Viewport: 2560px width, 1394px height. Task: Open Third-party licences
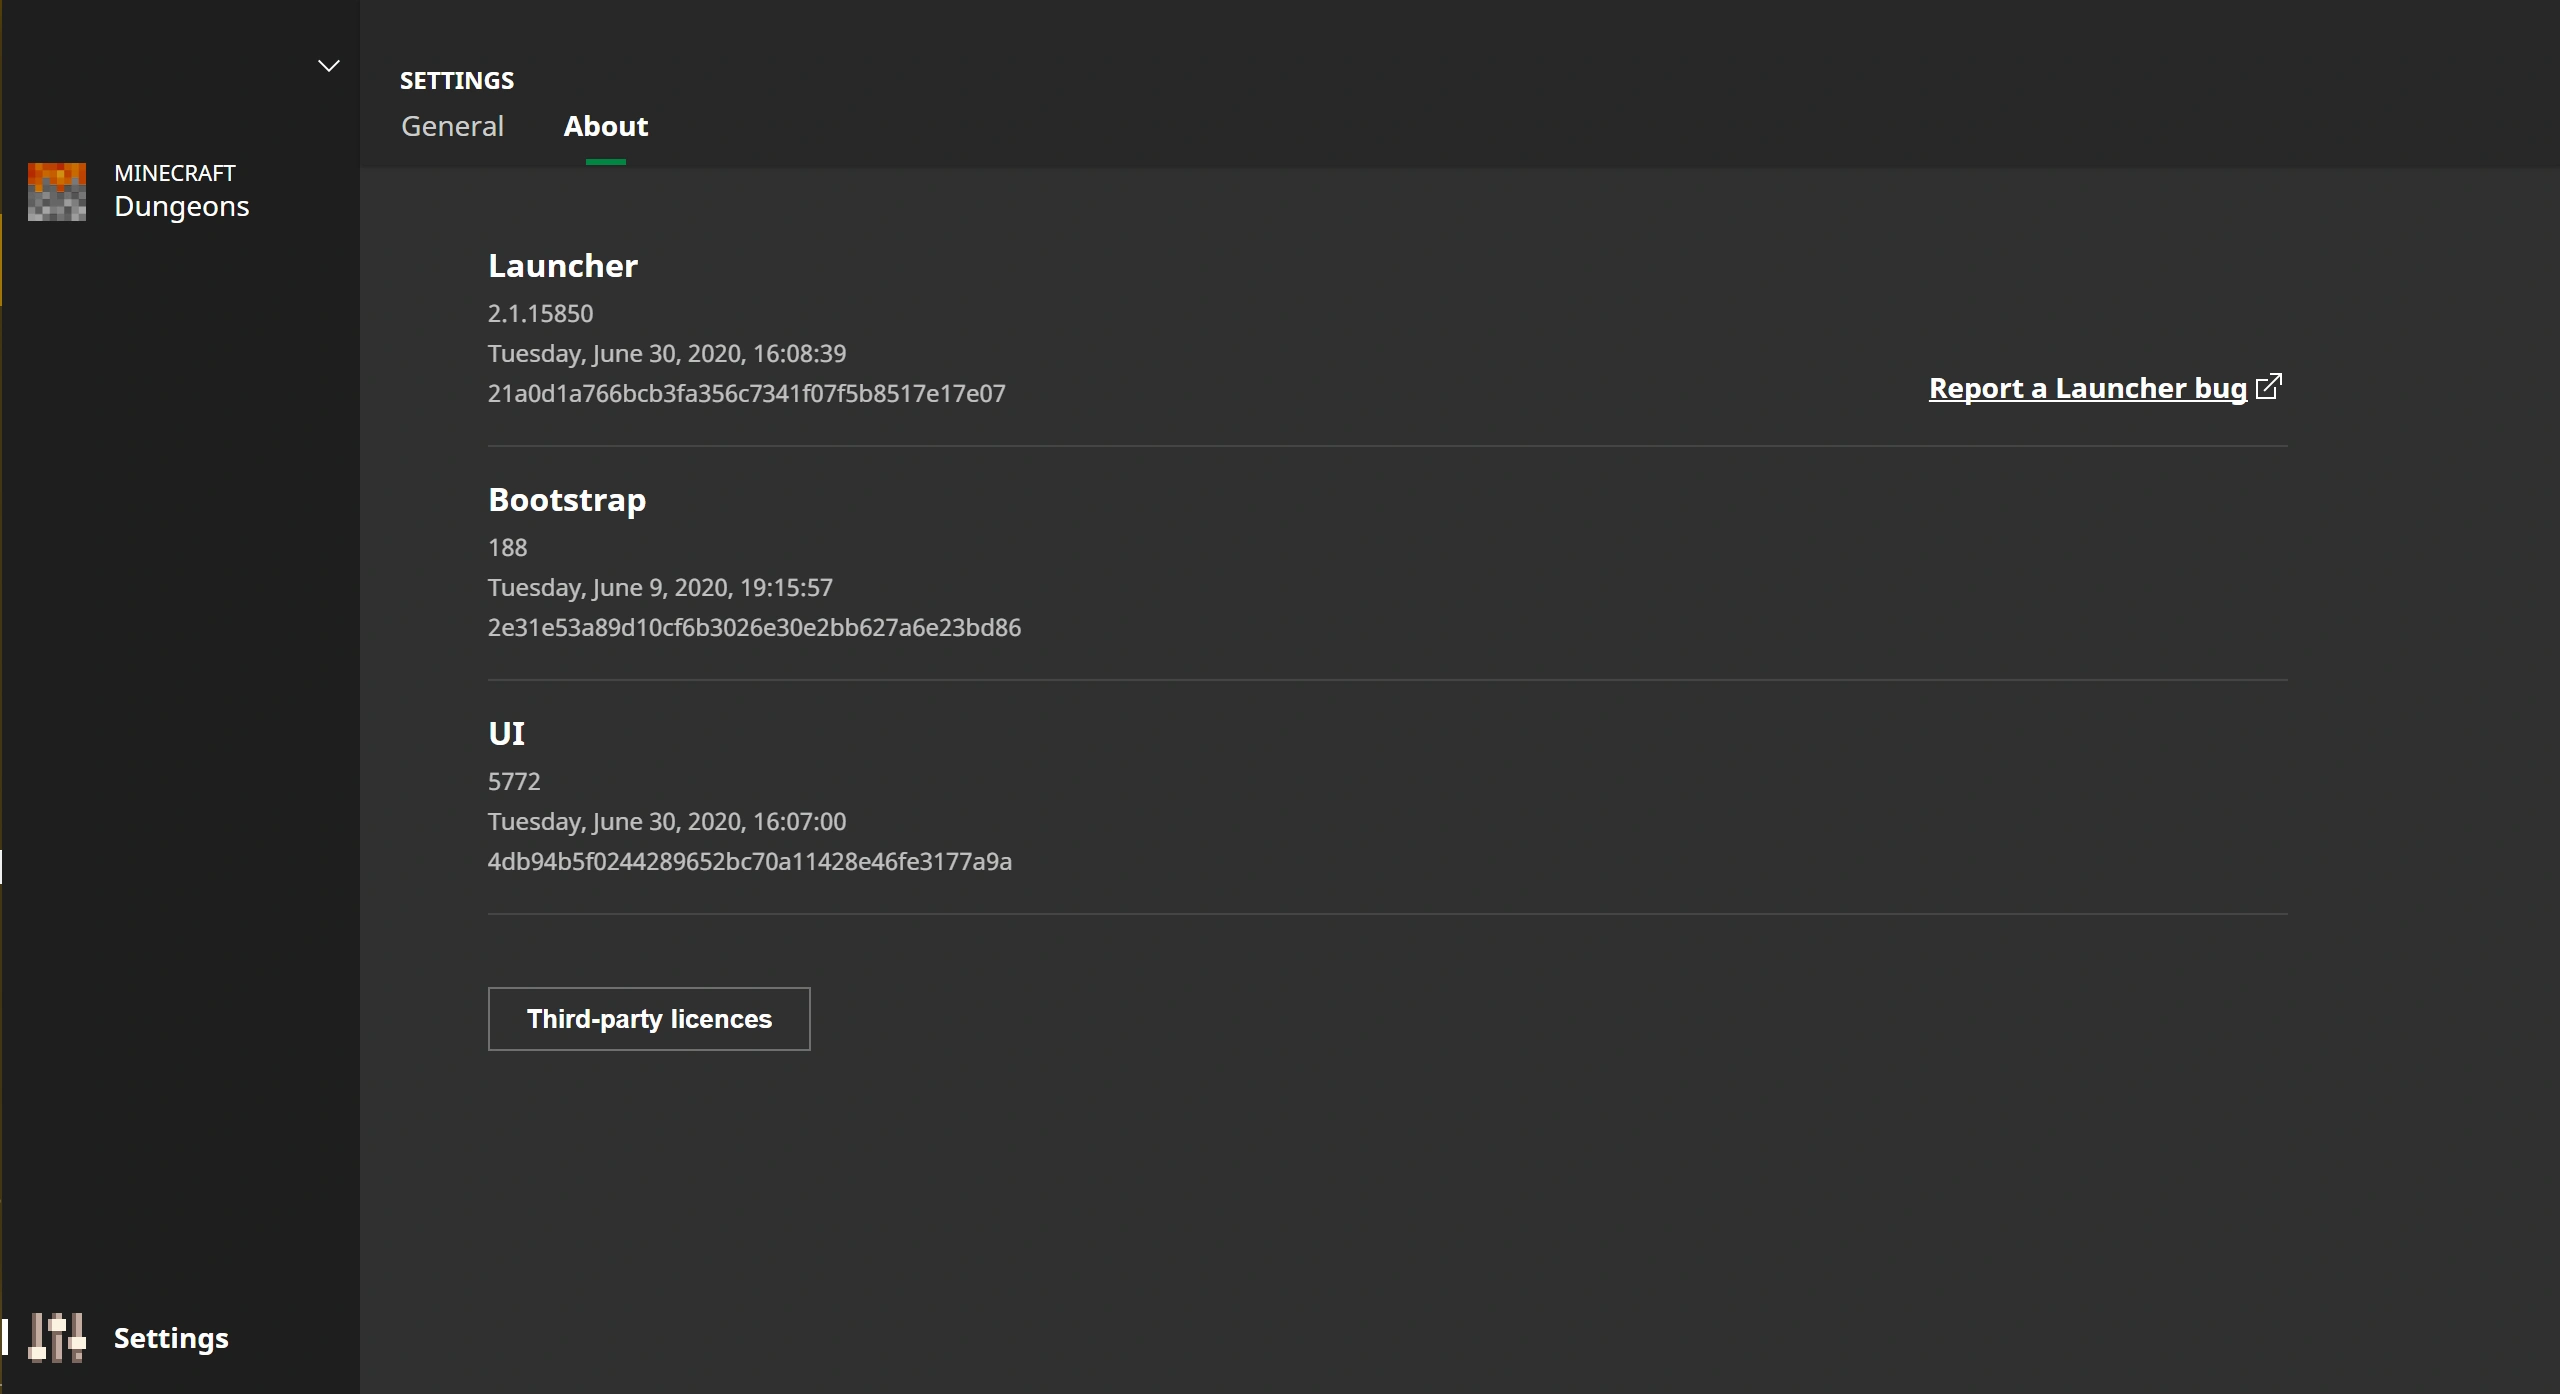tap(649, 1019)
